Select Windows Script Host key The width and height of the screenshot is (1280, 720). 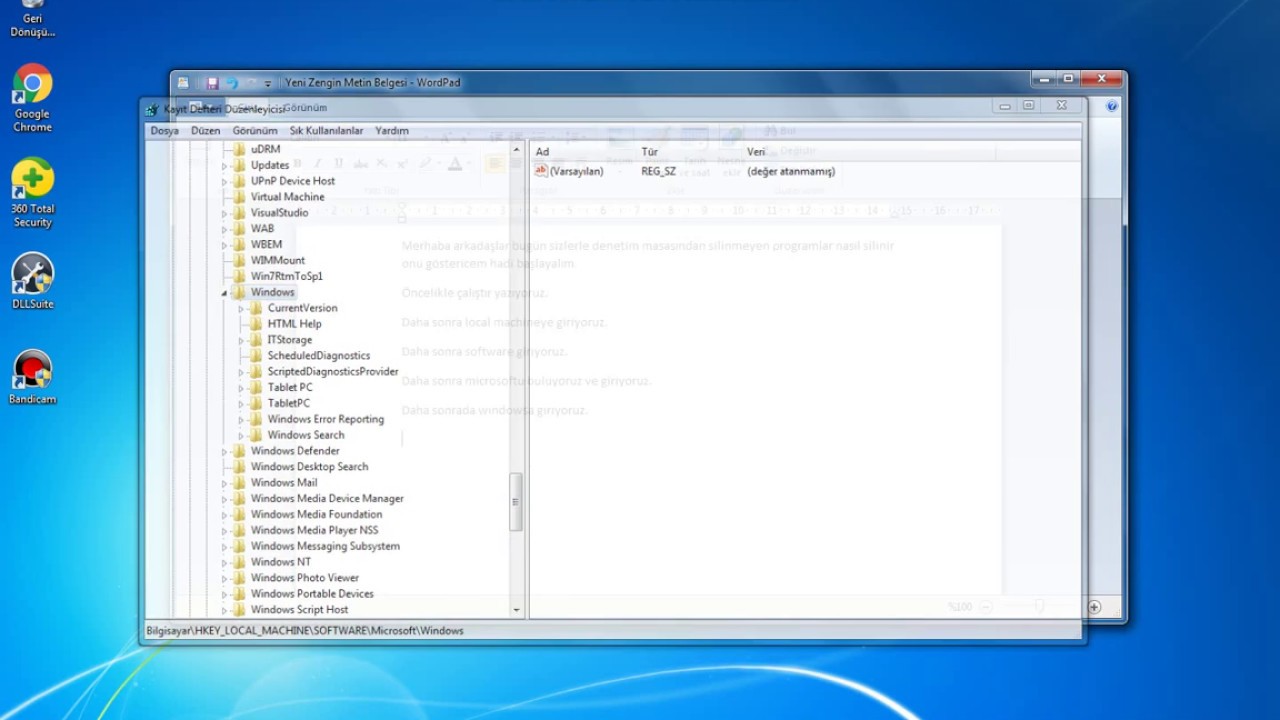(x=299, y=610)
